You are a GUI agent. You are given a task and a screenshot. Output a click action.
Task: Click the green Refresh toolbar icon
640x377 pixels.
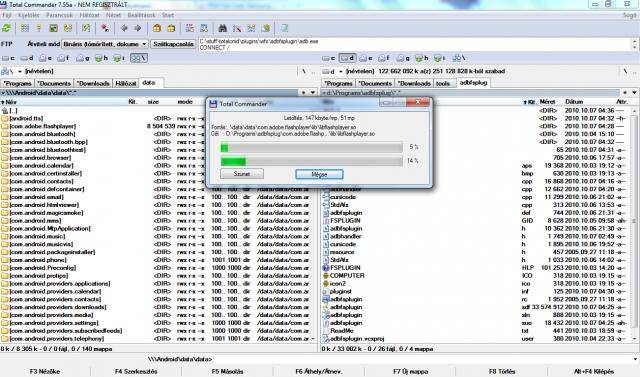click(7, 28)
